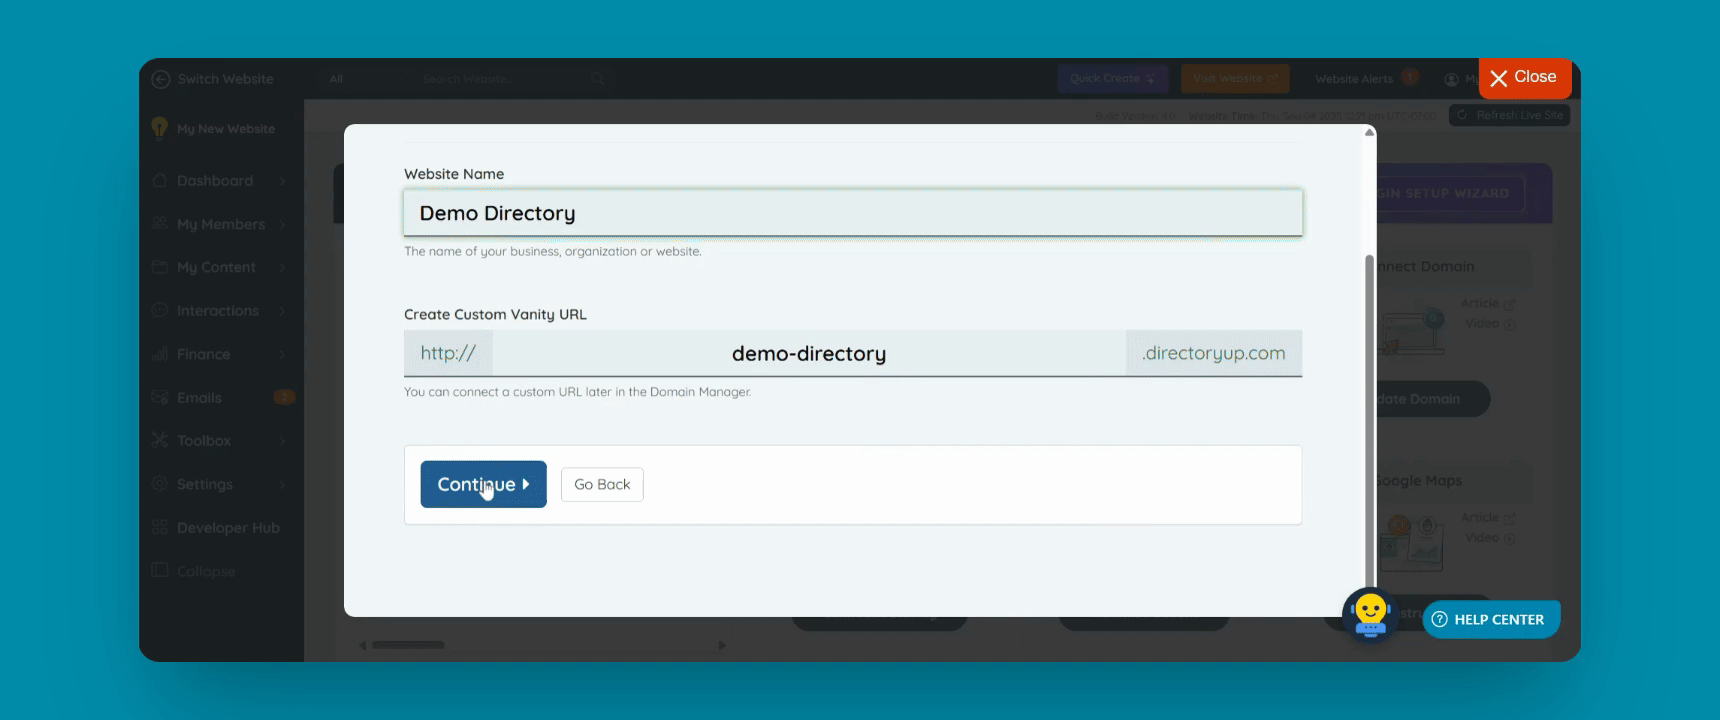Click the horizontal scrollbar right arrow
The height and width of the screenshot is (720, 1720).
[722, 646]
